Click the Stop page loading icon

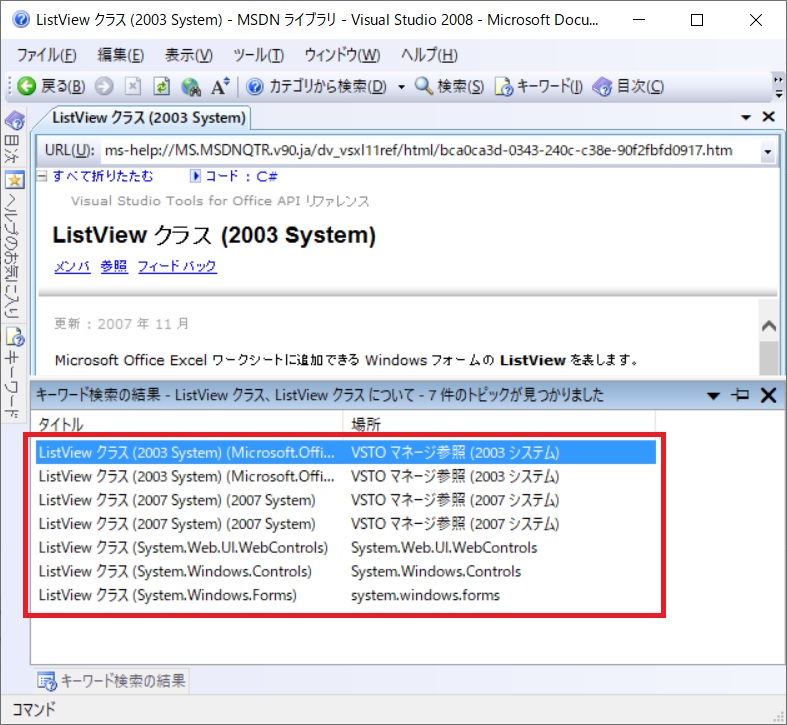(x=133, y=86)
